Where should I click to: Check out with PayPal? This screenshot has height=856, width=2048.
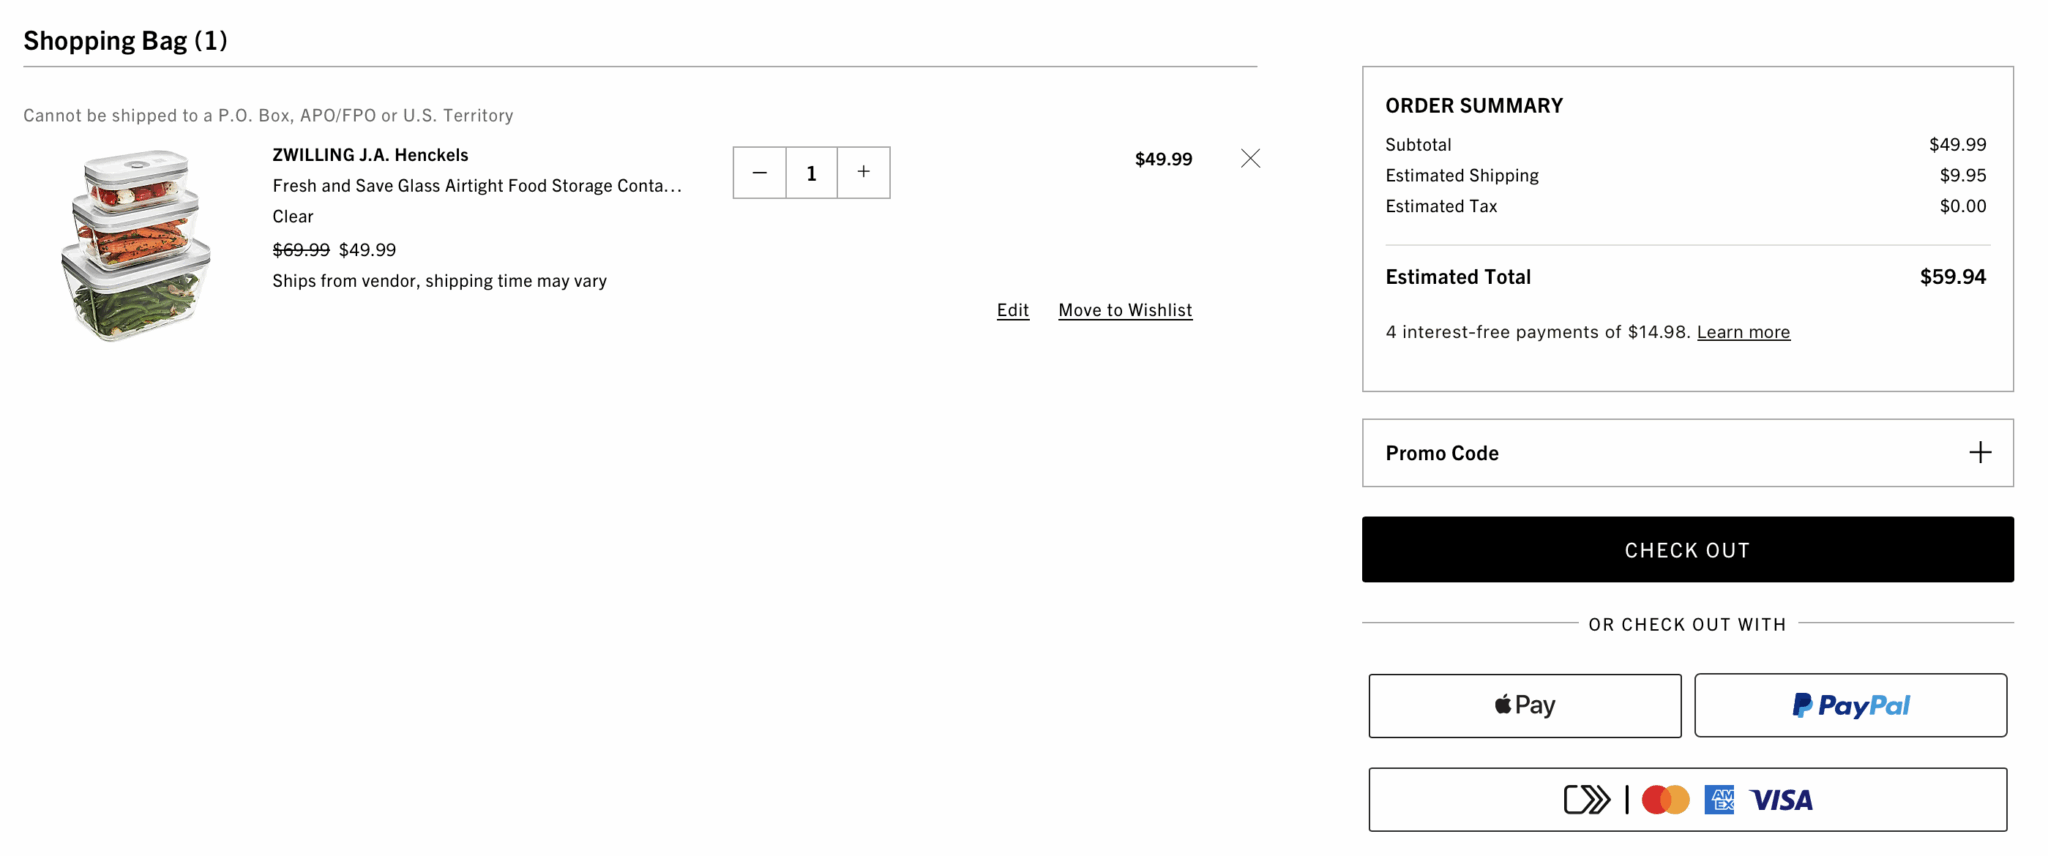pos(1850,705)
